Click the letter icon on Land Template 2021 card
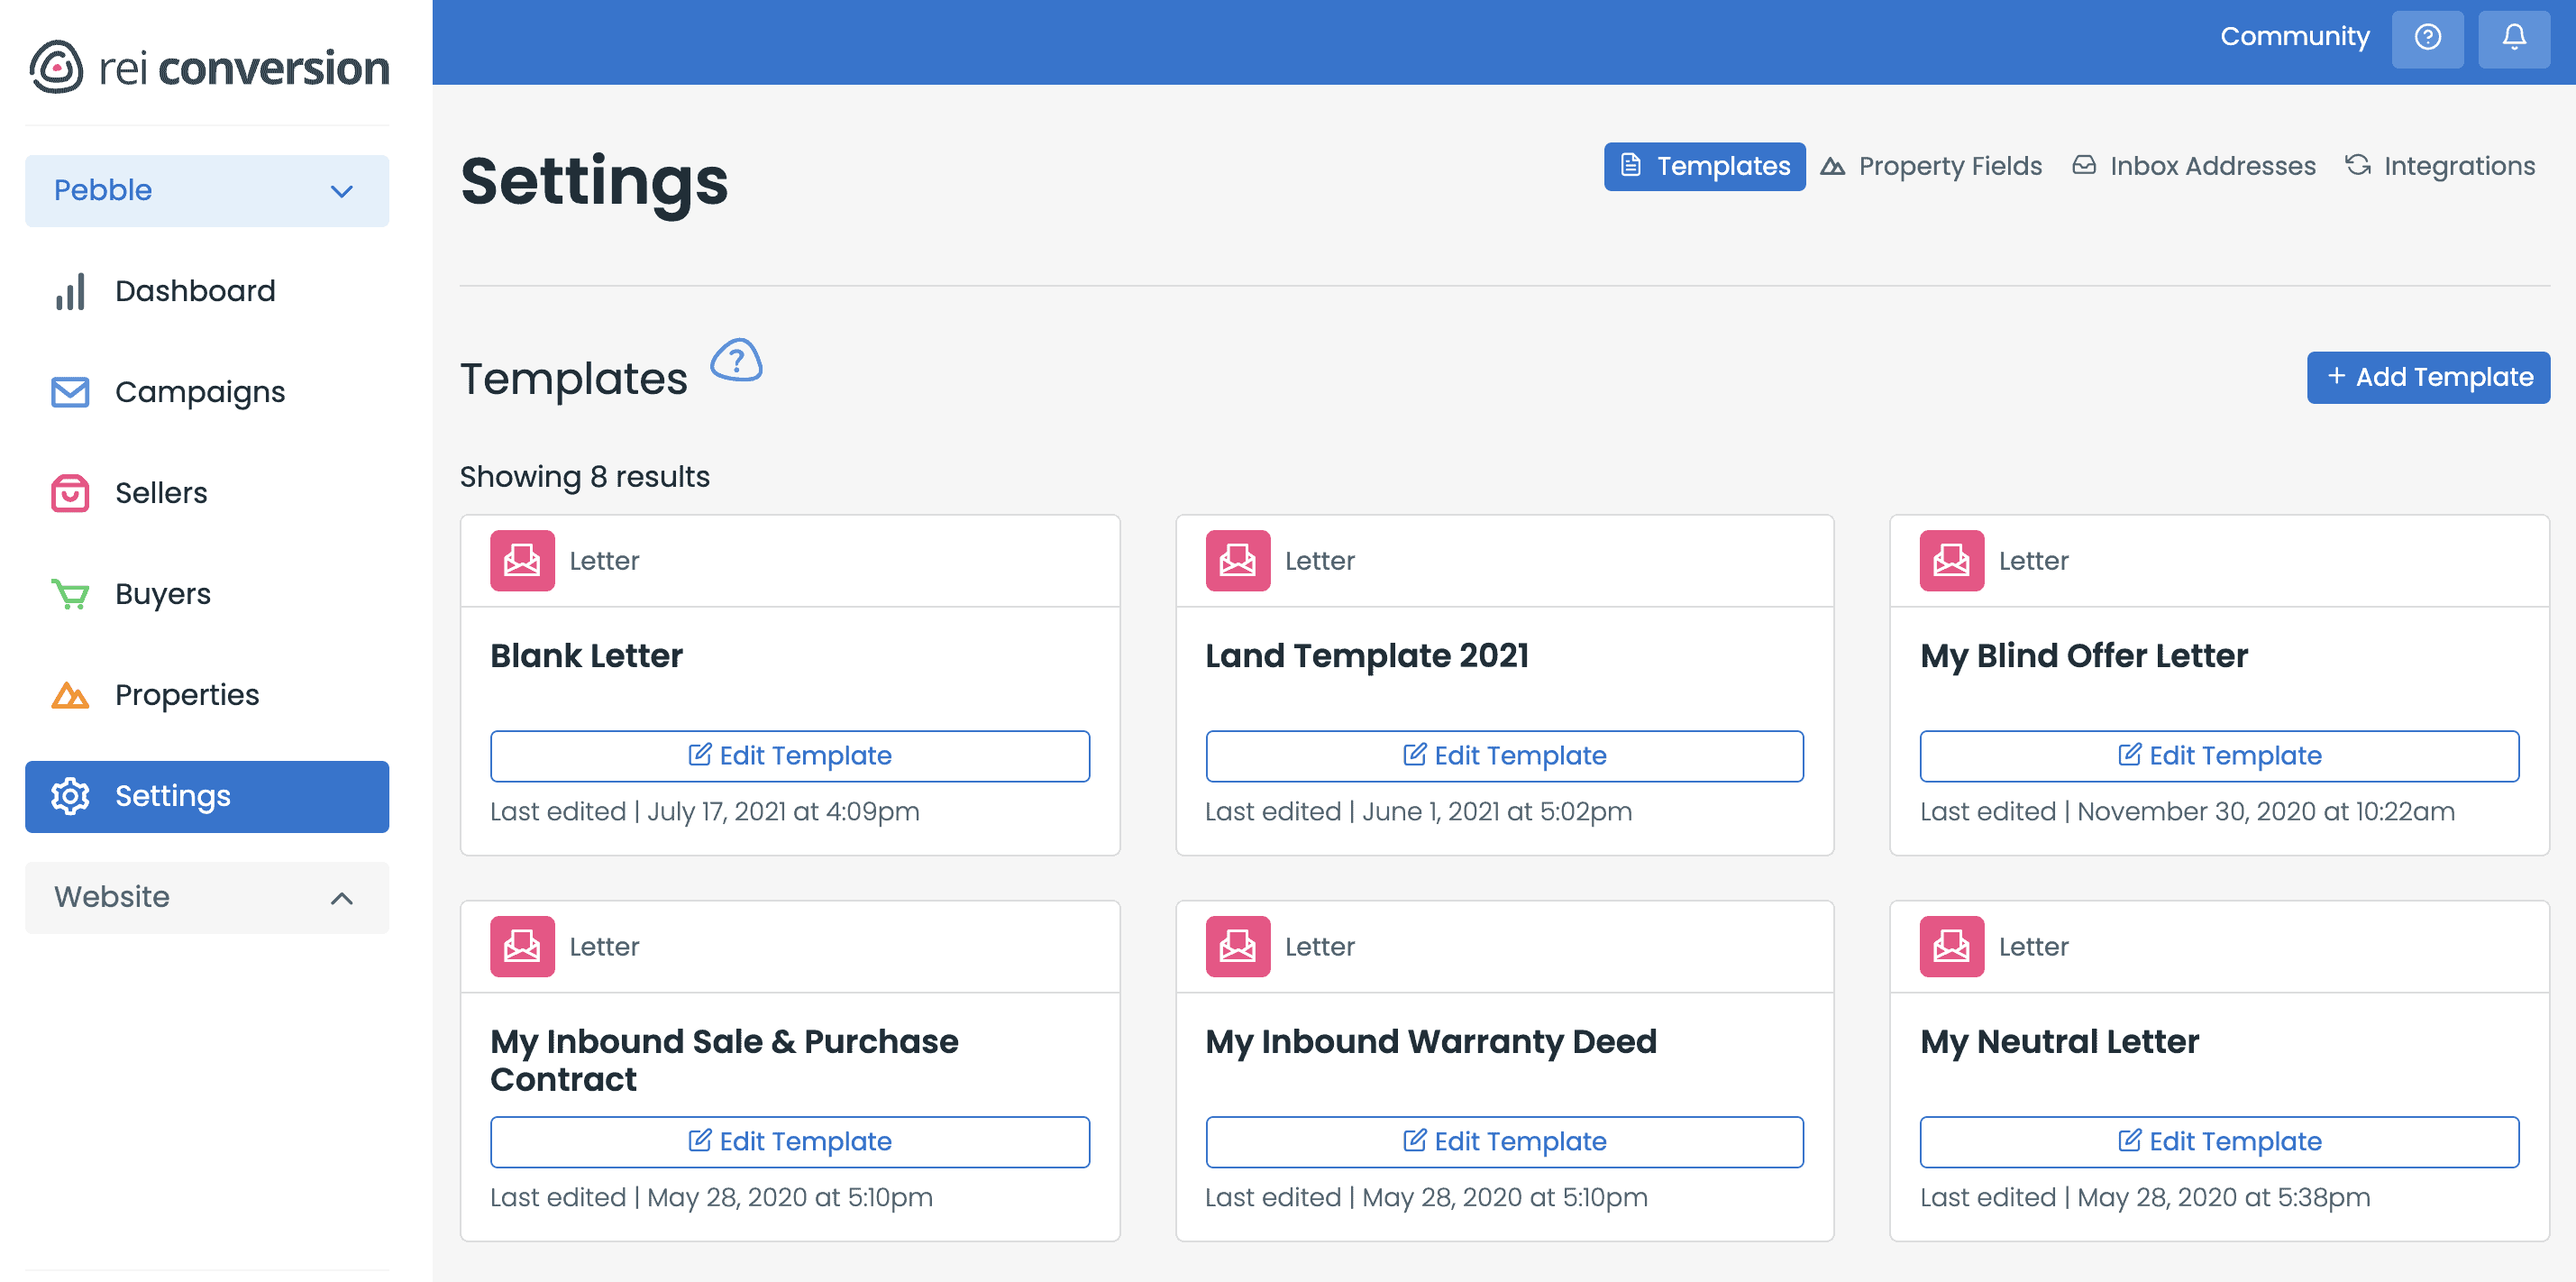 (x=1237, y=561)
